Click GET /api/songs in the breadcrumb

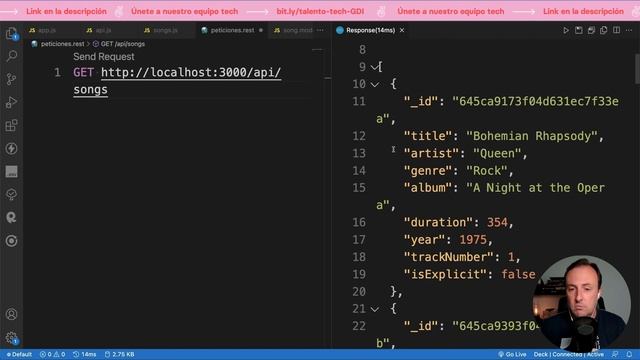pyautogui.click(x=122, y=44)
